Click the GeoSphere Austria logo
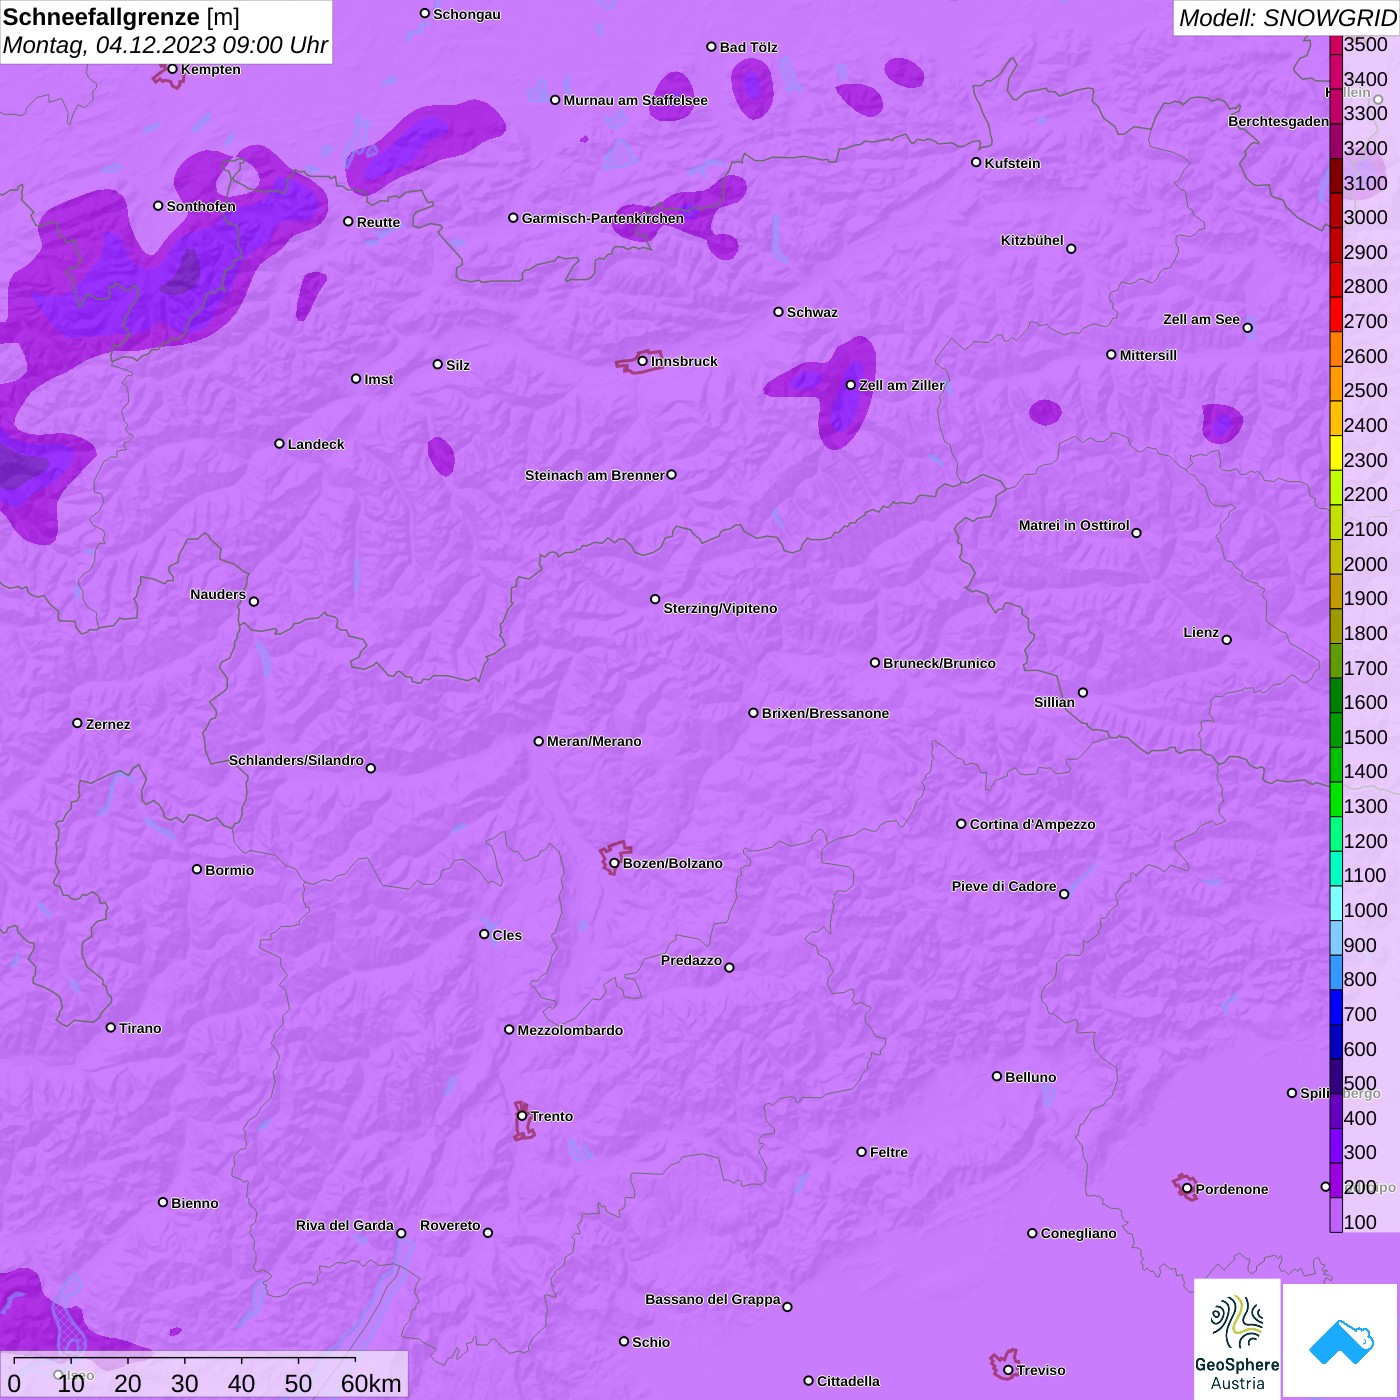The width and height of the screenshot is (1400, 1400). click(1237, 1339)
